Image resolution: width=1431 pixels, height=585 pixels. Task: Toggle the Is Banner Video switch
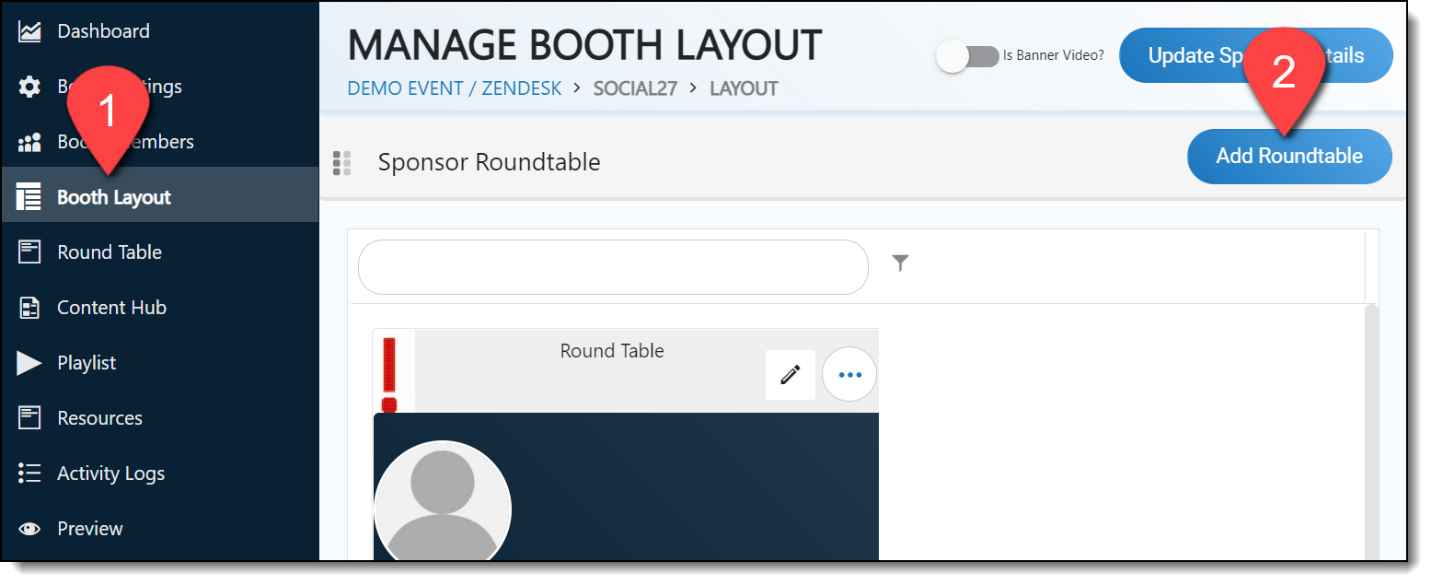[x=967, y=57]
